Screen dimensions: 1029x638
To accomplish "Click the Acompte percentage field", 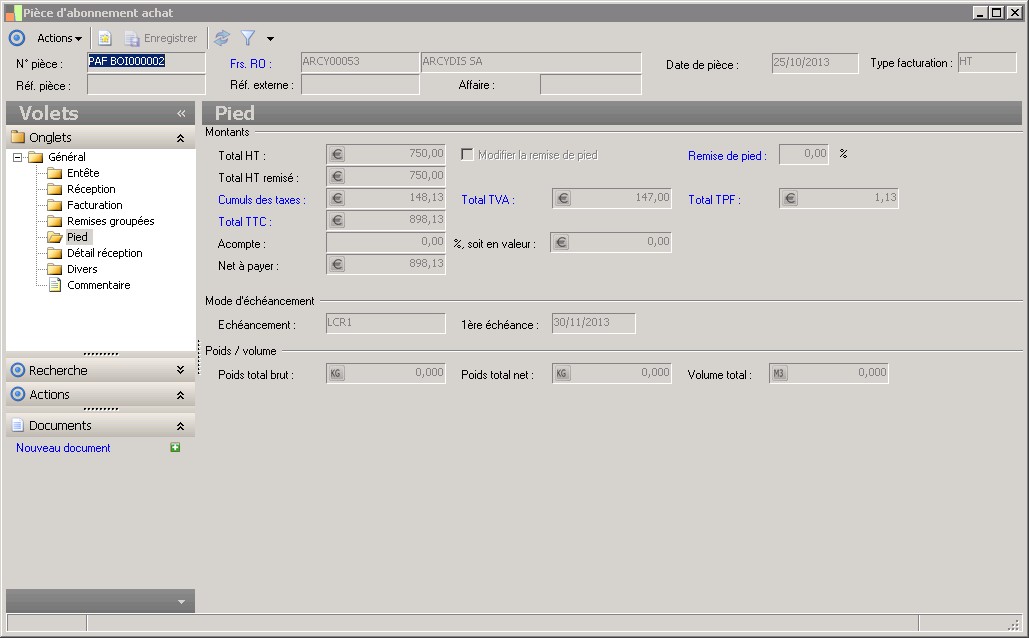I will click(x=386, y=242).
